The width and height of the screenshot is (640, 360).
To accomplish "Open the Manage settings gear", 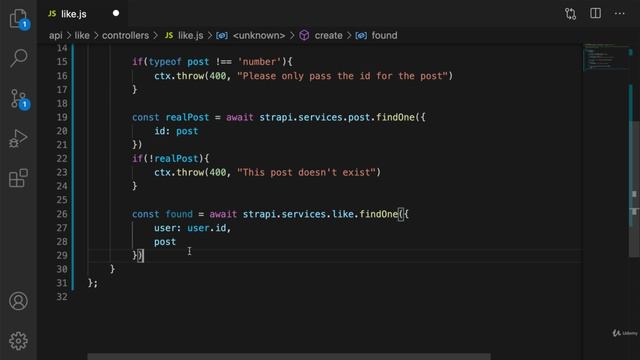I will [x=18, y=341].
